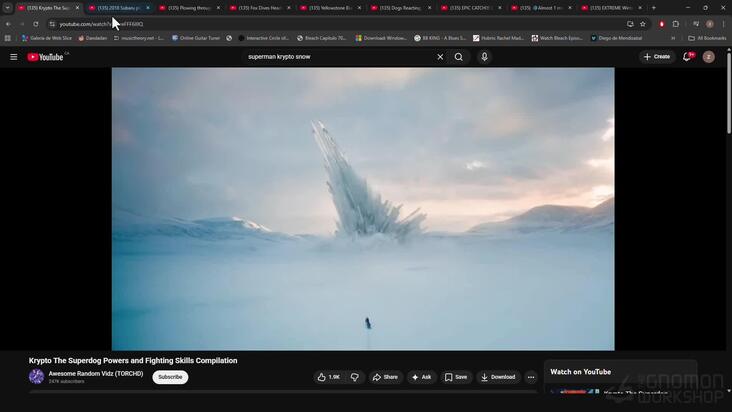Open the Galeria de Web Slice bookmark
The image size is (732, 412).
pyautogui.click(x=47, y=38)
